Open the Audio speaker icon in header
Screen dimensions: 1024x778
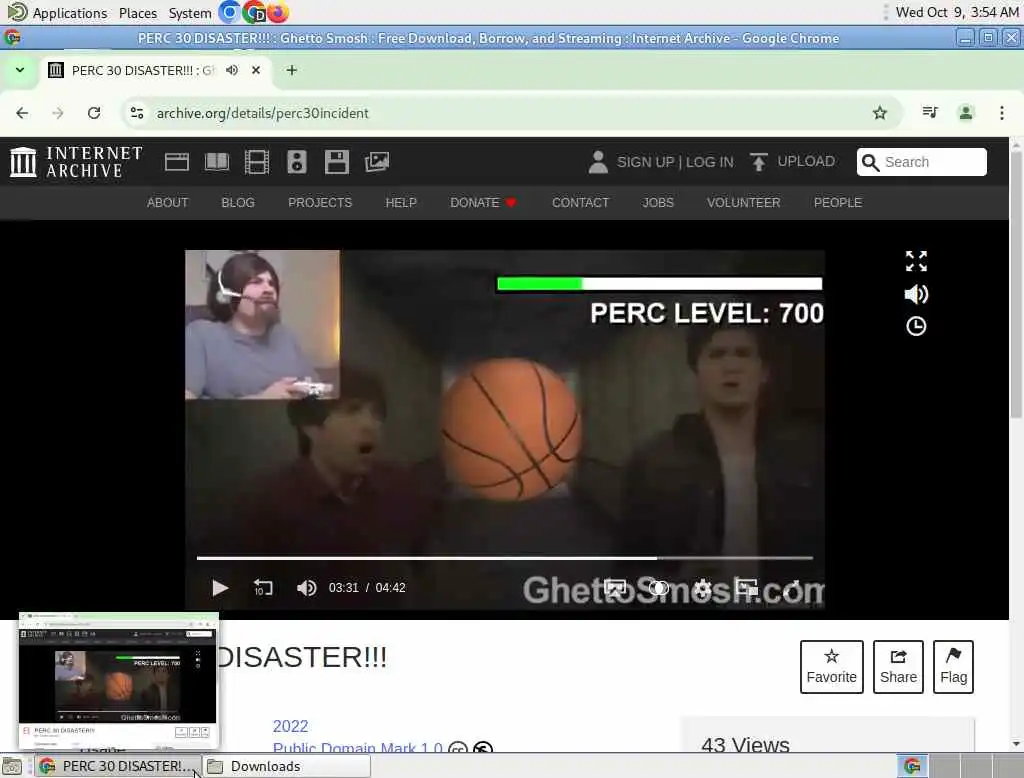click(296, 161)
